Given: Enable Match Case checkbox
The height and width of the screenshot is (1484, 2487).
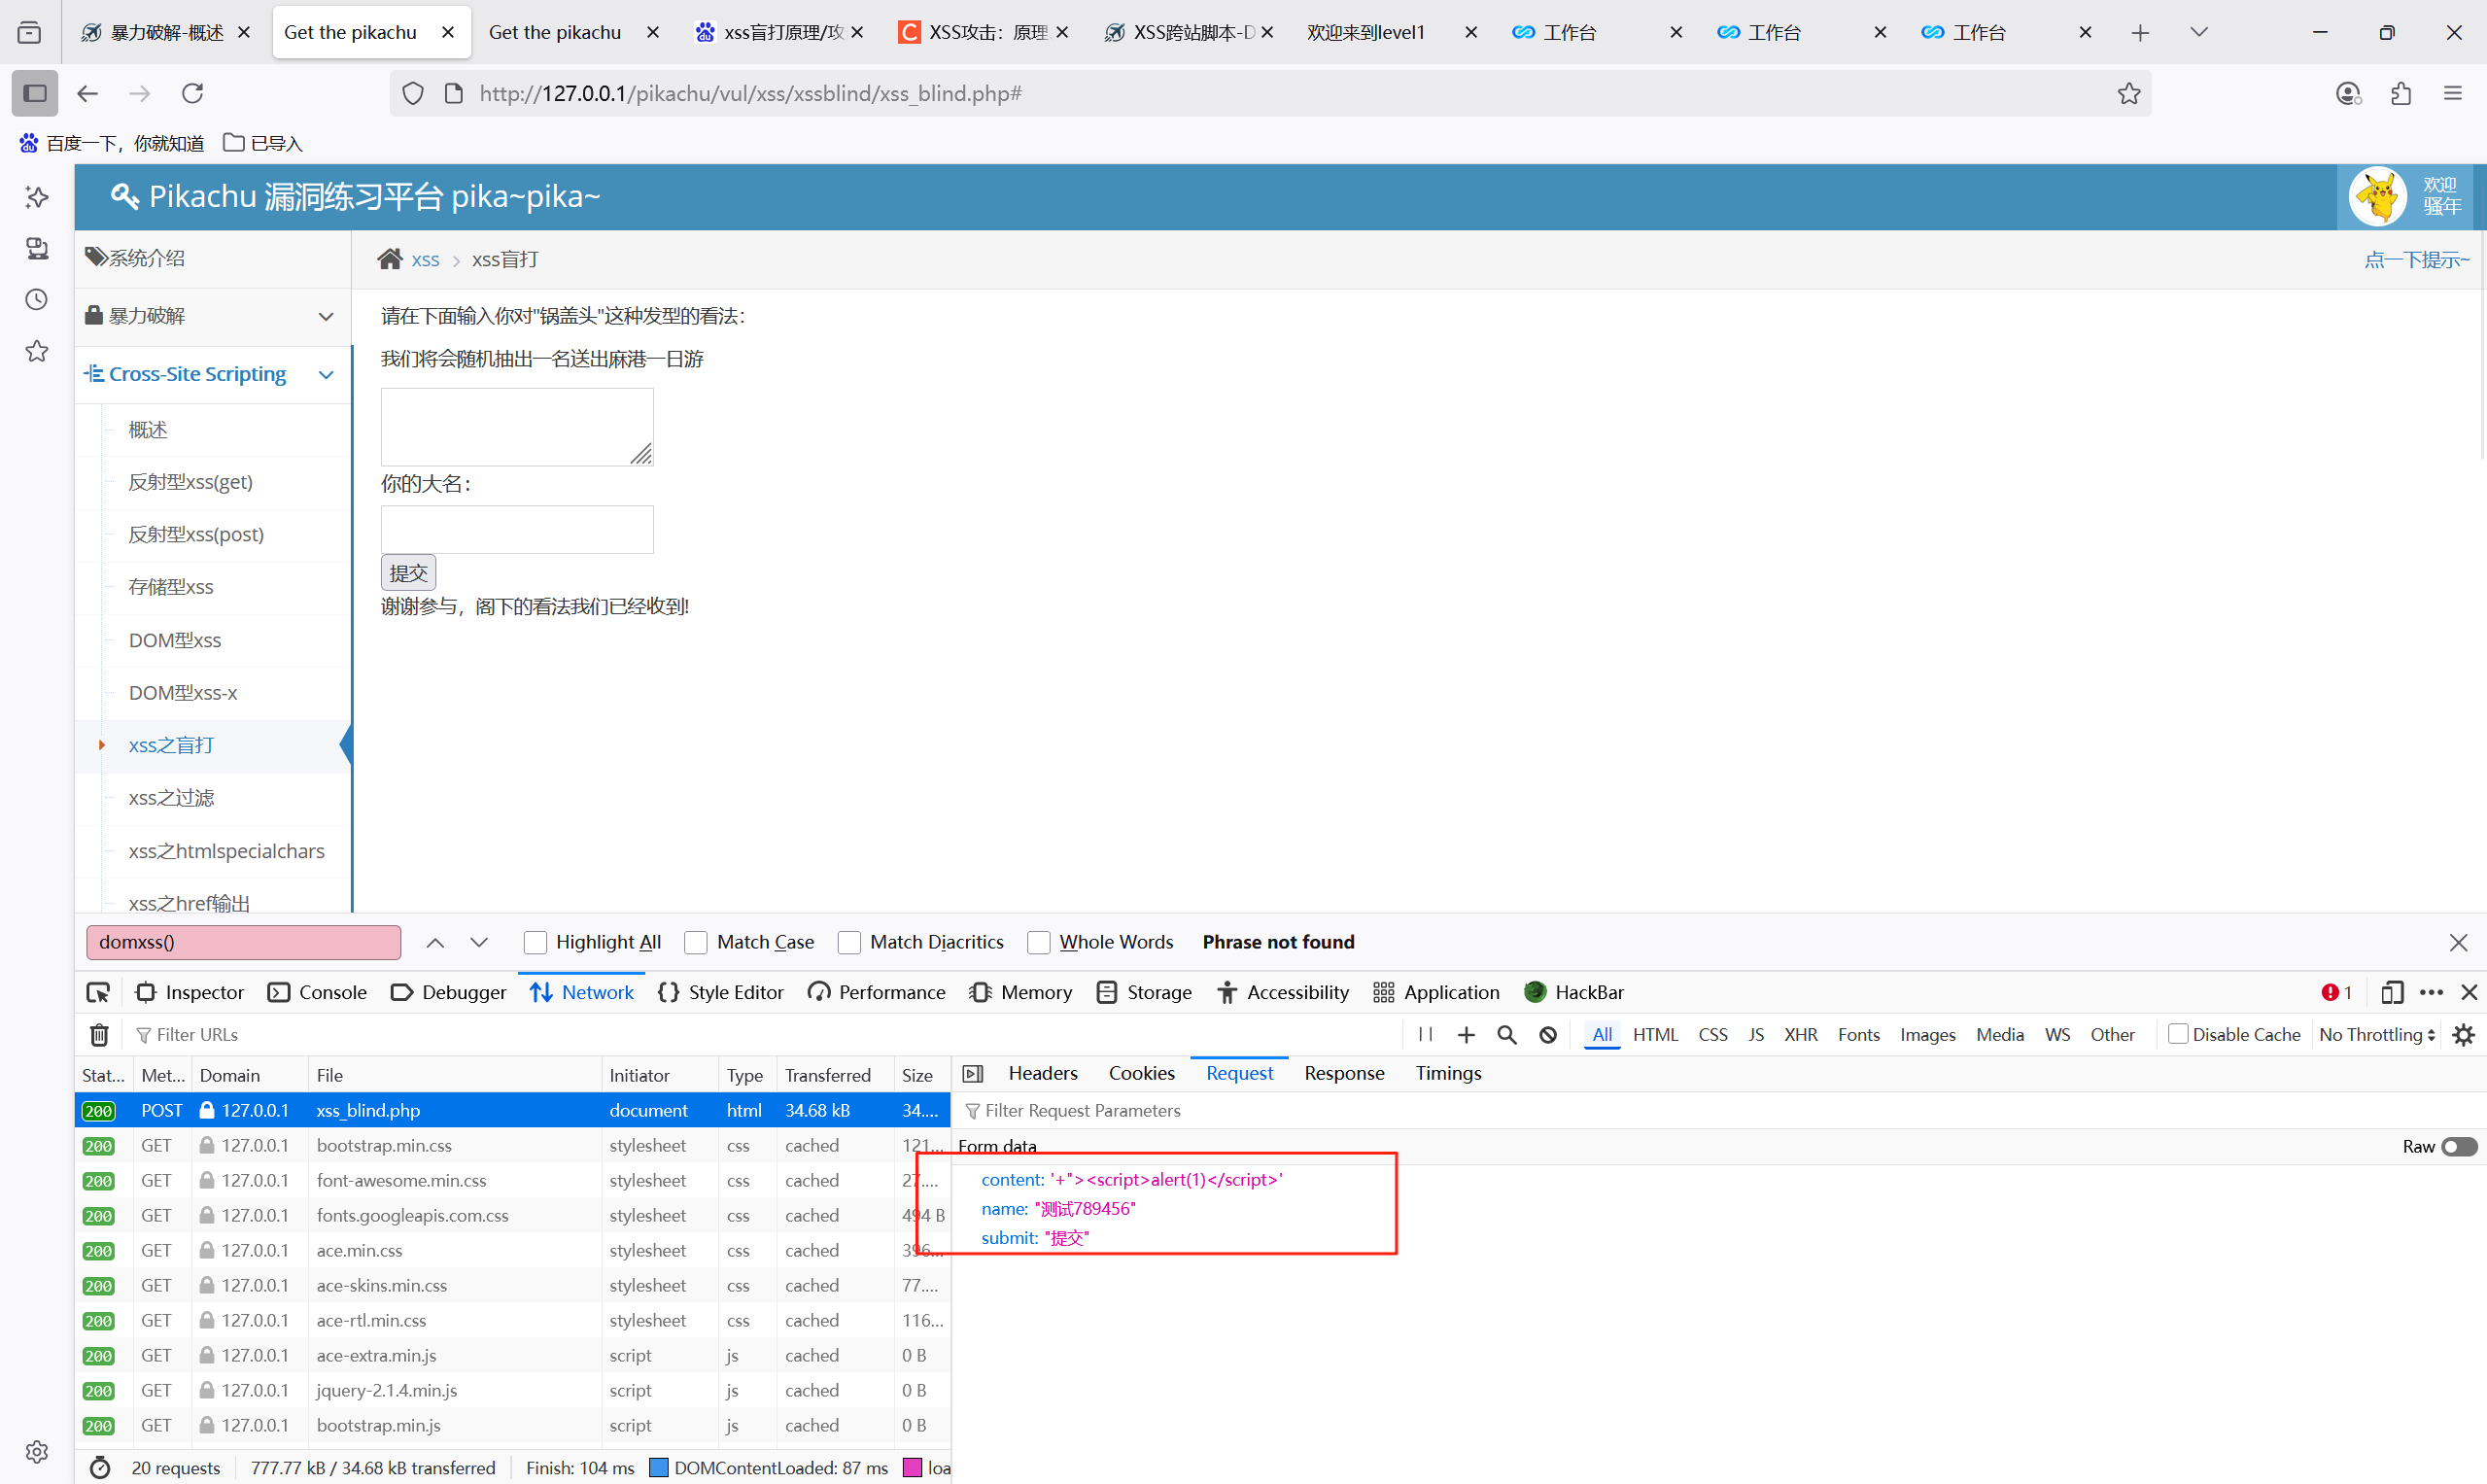Looking at the screenshot, I should tap(696, 942).
